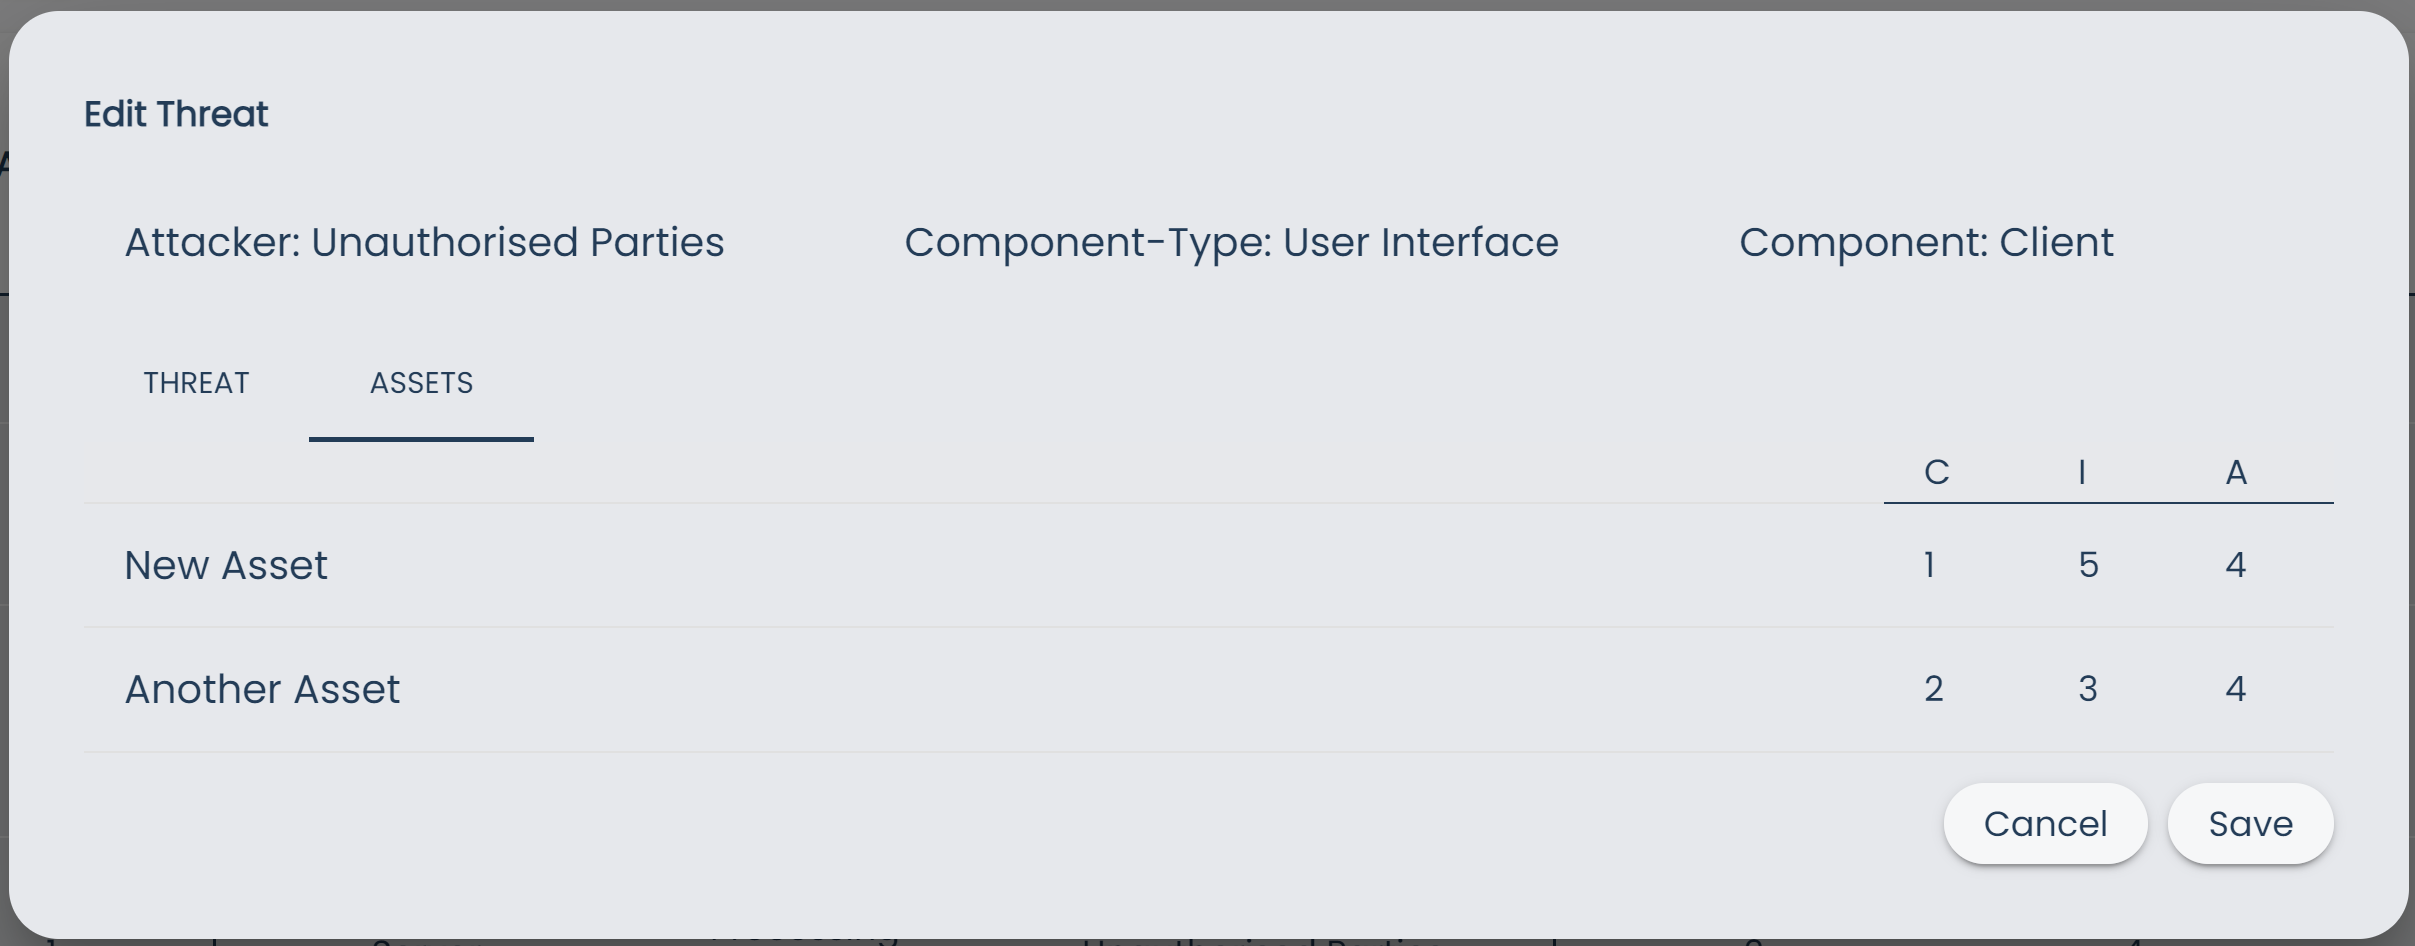Click the Availability value for New Asset
2415x946 pixels.
click(x=2236, y=564)
